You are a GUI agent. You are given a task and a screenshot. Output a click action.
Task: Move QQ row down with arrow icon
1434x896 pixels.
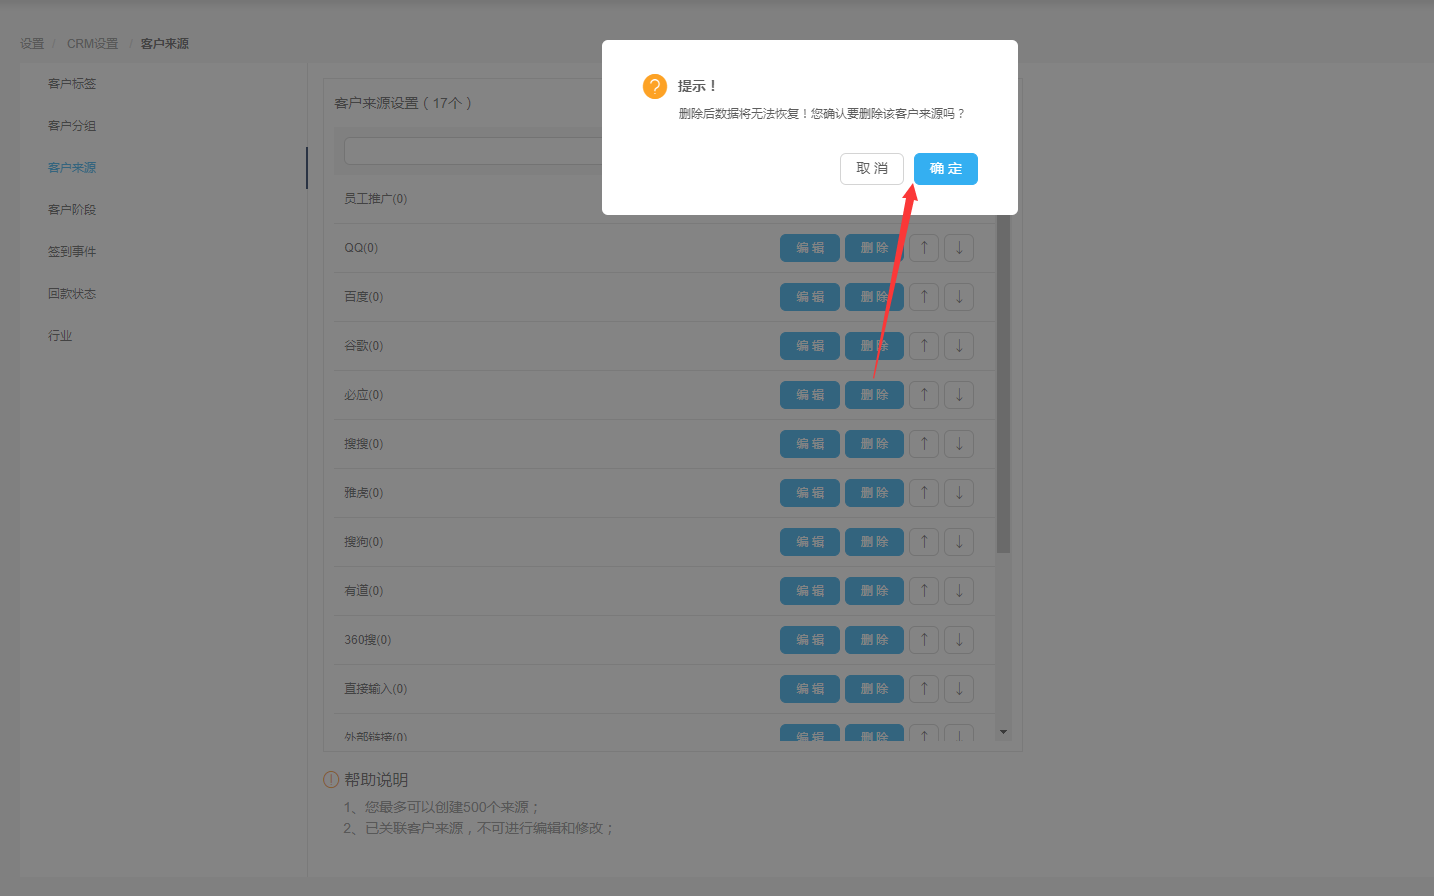[959, 248]
